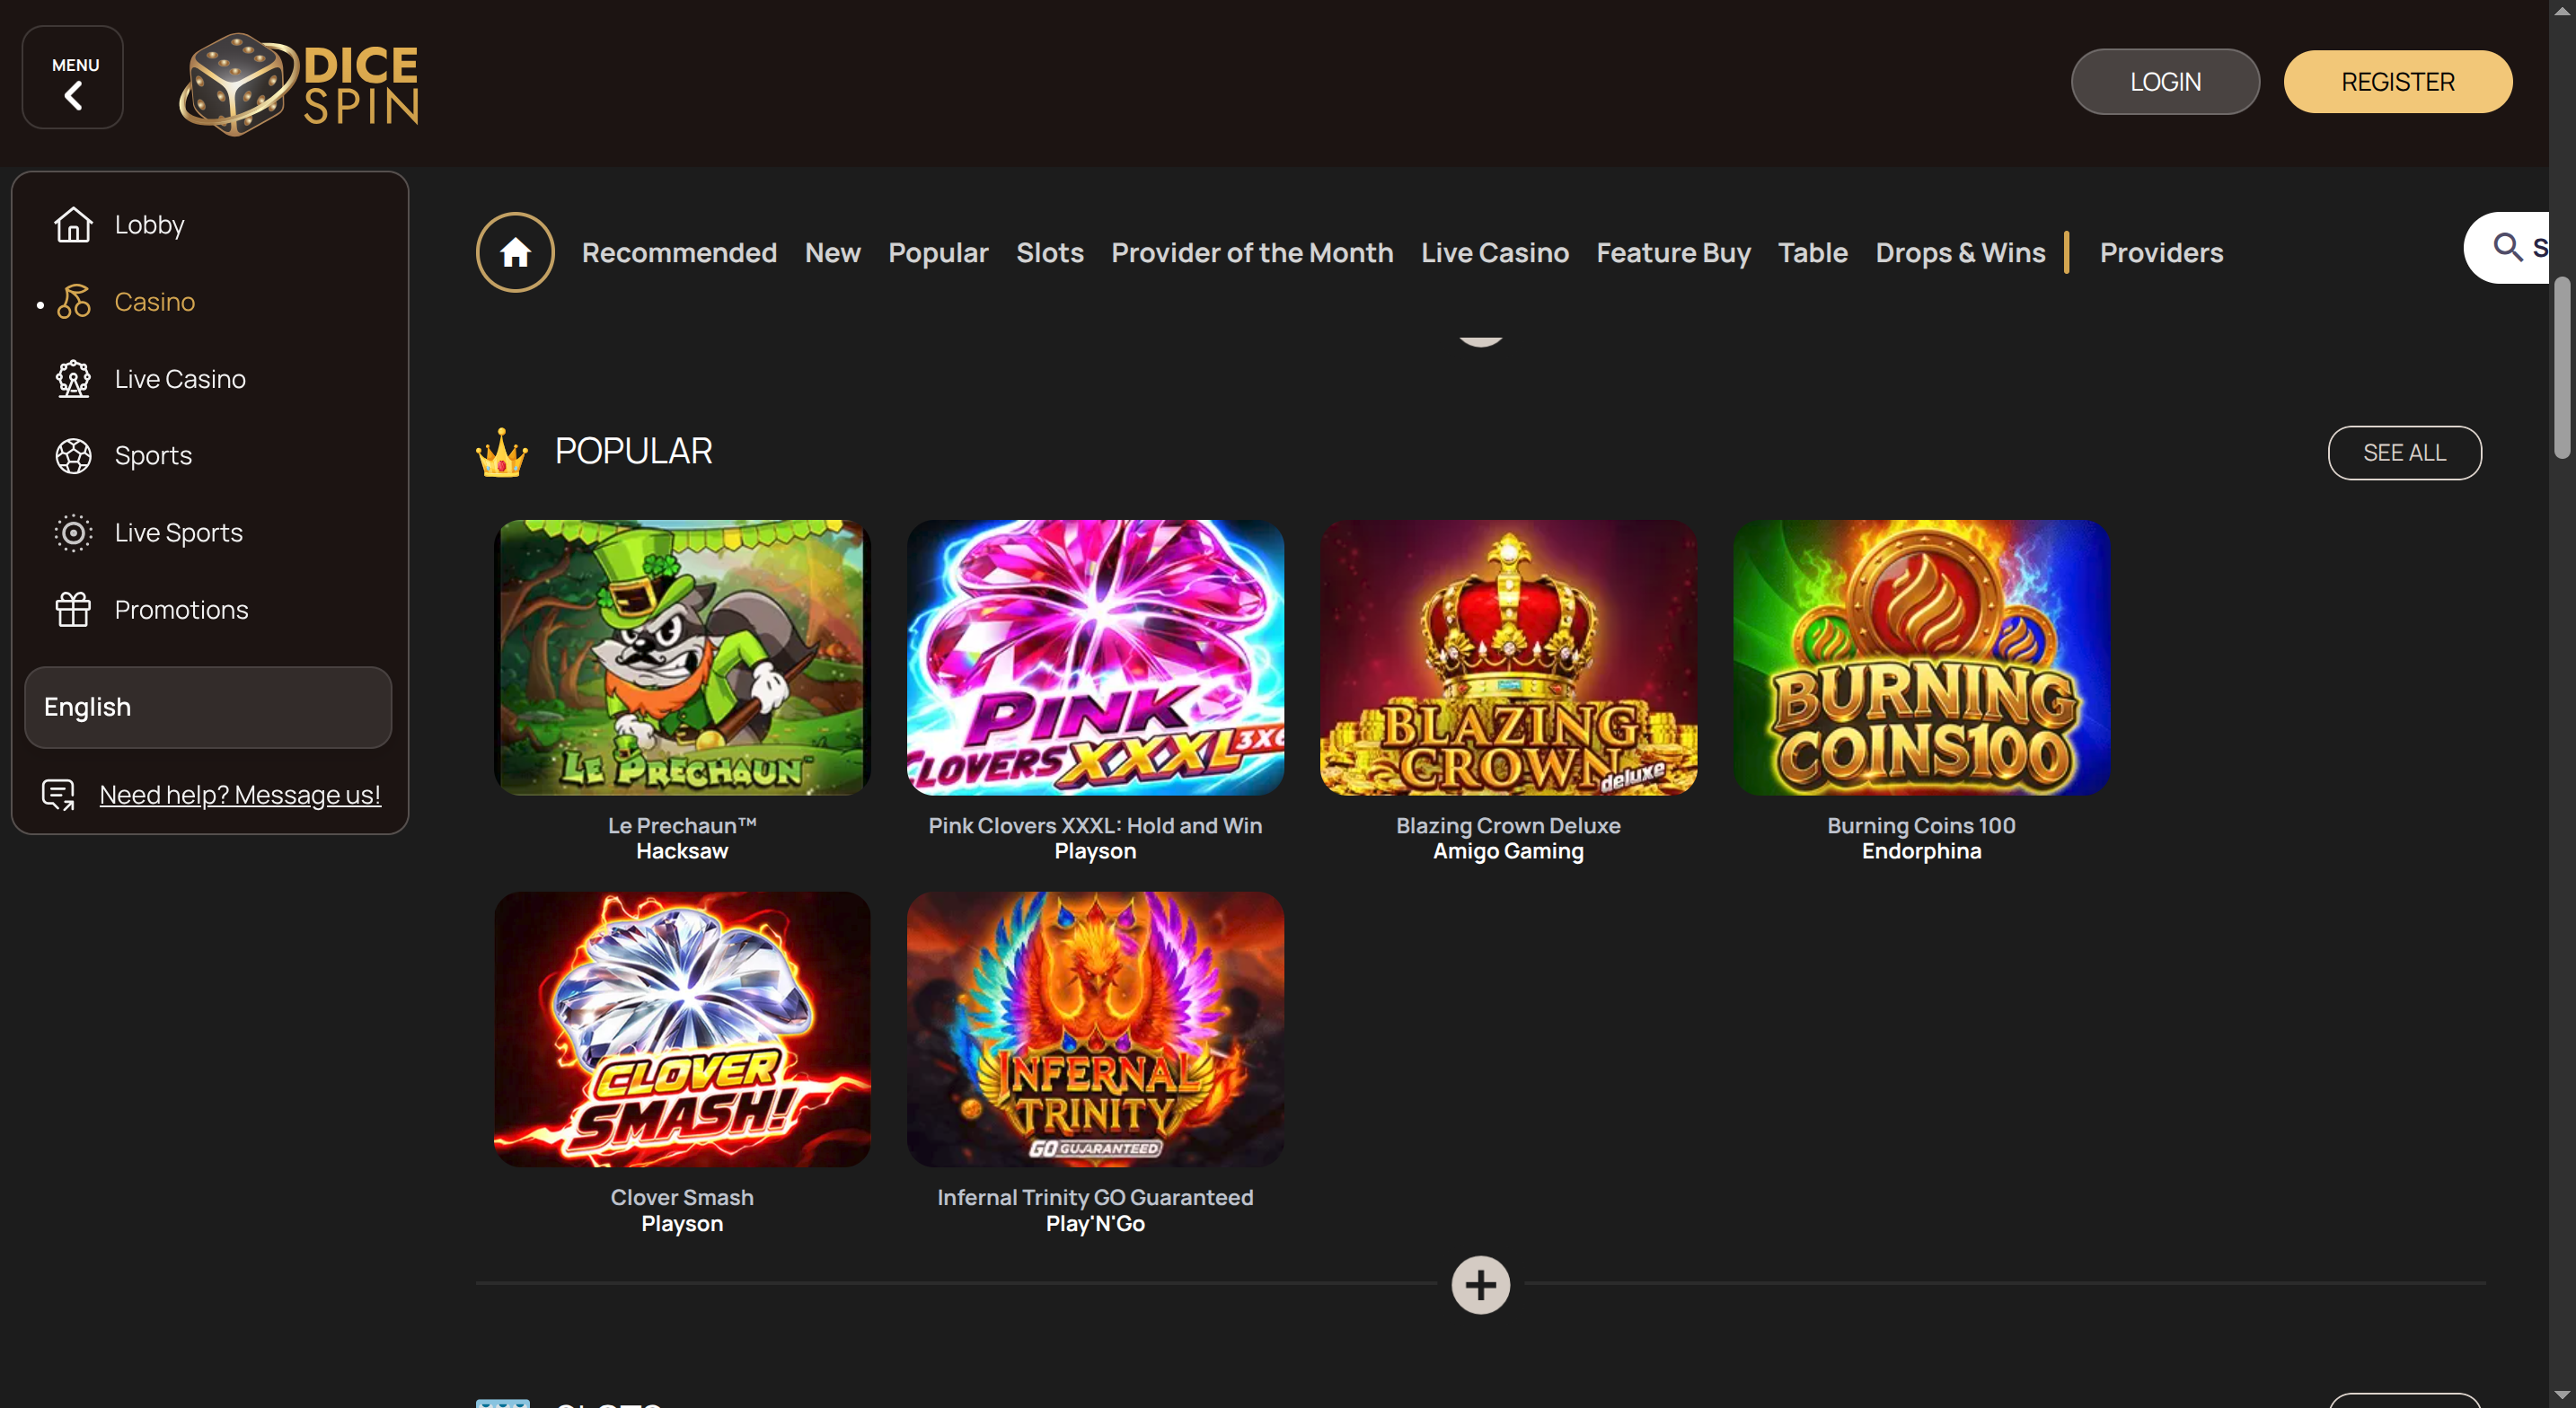
Task: Click the Live Casino ferris wheel icon
Action: 73,379
